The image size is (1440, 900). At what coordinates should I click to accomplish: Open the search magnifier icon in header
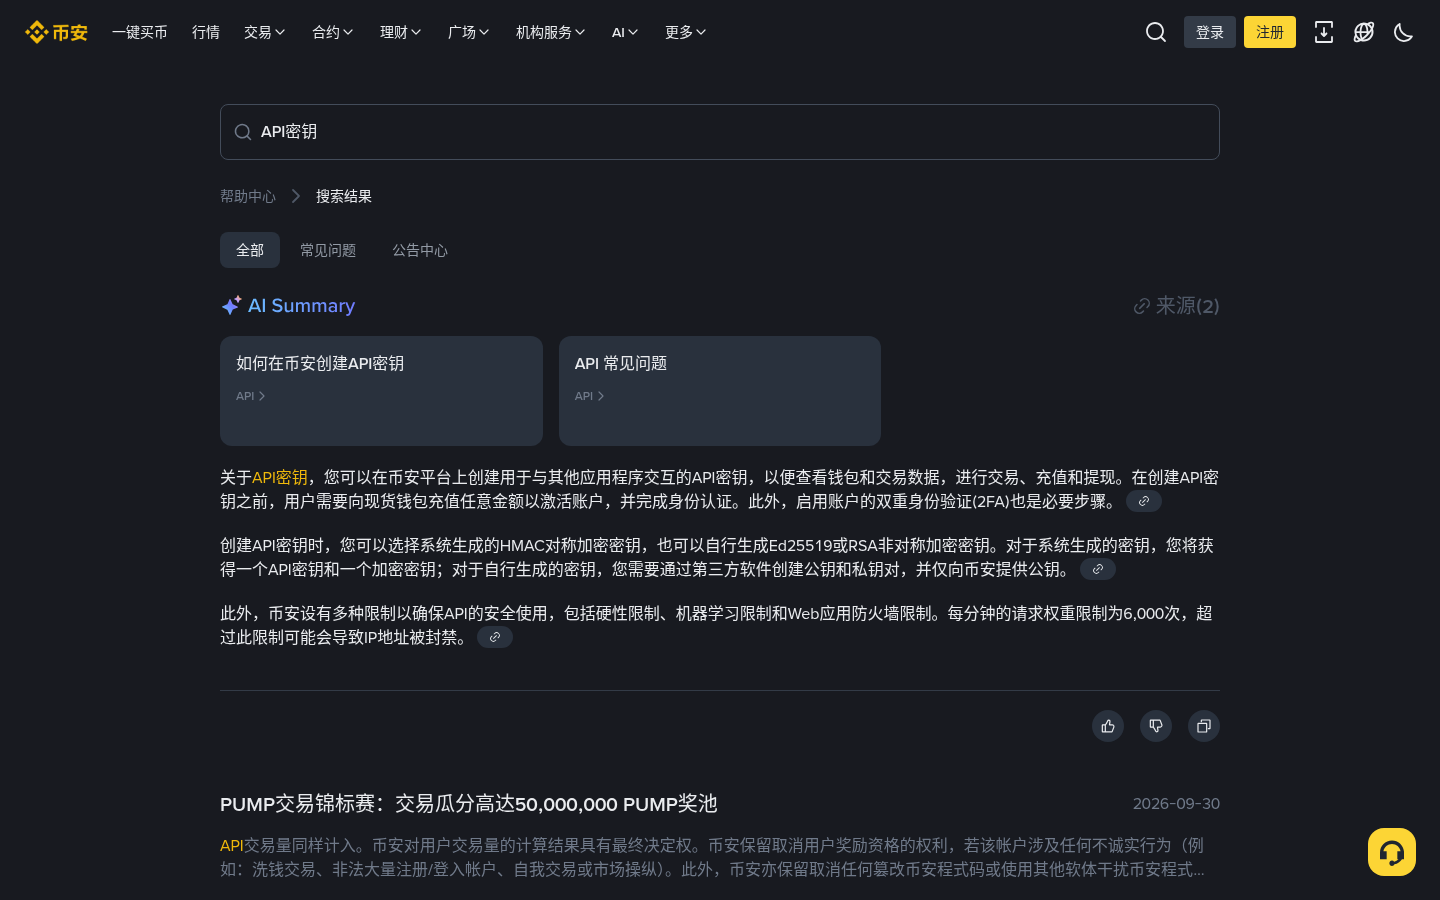tap(1156, 32)
